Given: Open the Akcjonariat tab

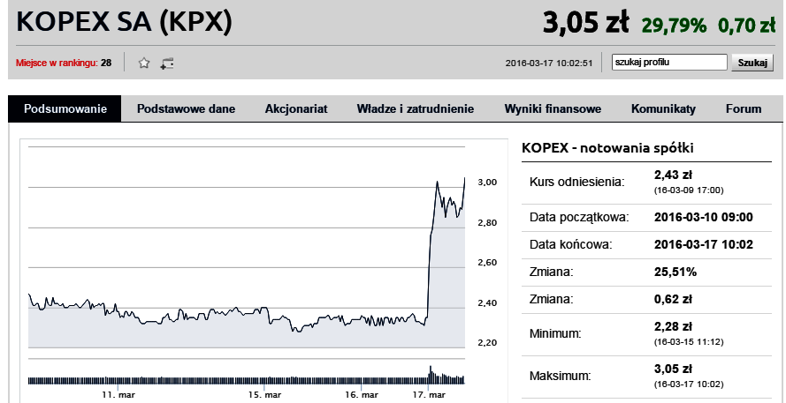Looking at the screenshot, I should 296,109.
